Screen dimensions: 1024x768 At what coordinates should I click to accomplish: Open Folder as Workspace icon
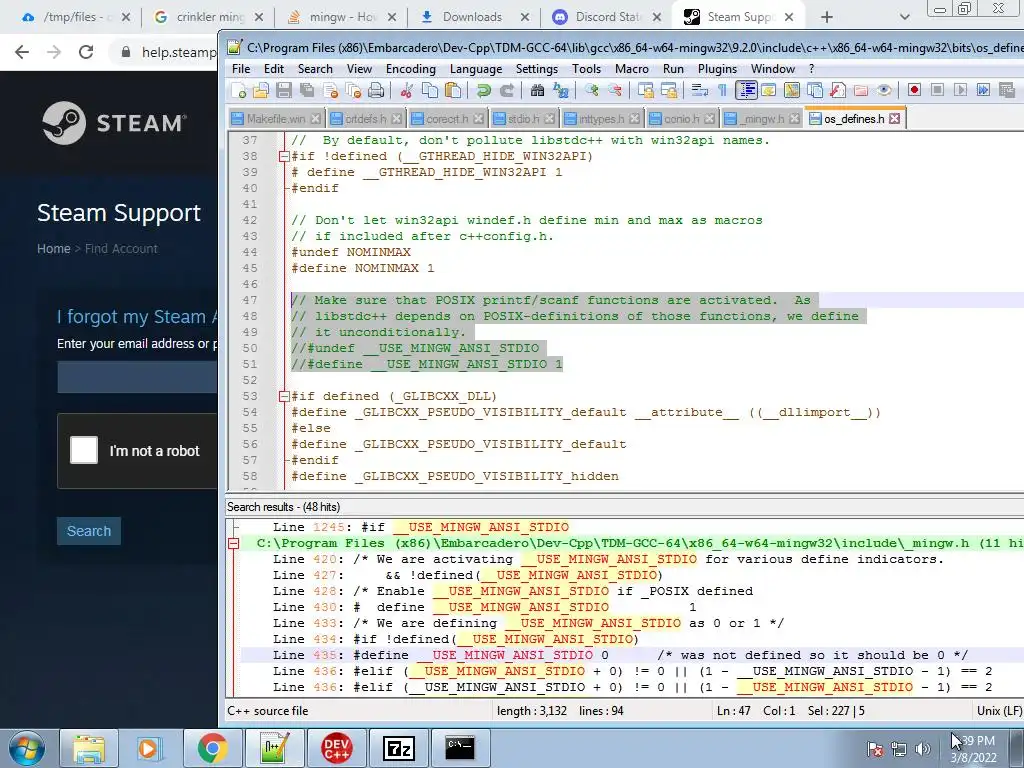click(861, 90)
